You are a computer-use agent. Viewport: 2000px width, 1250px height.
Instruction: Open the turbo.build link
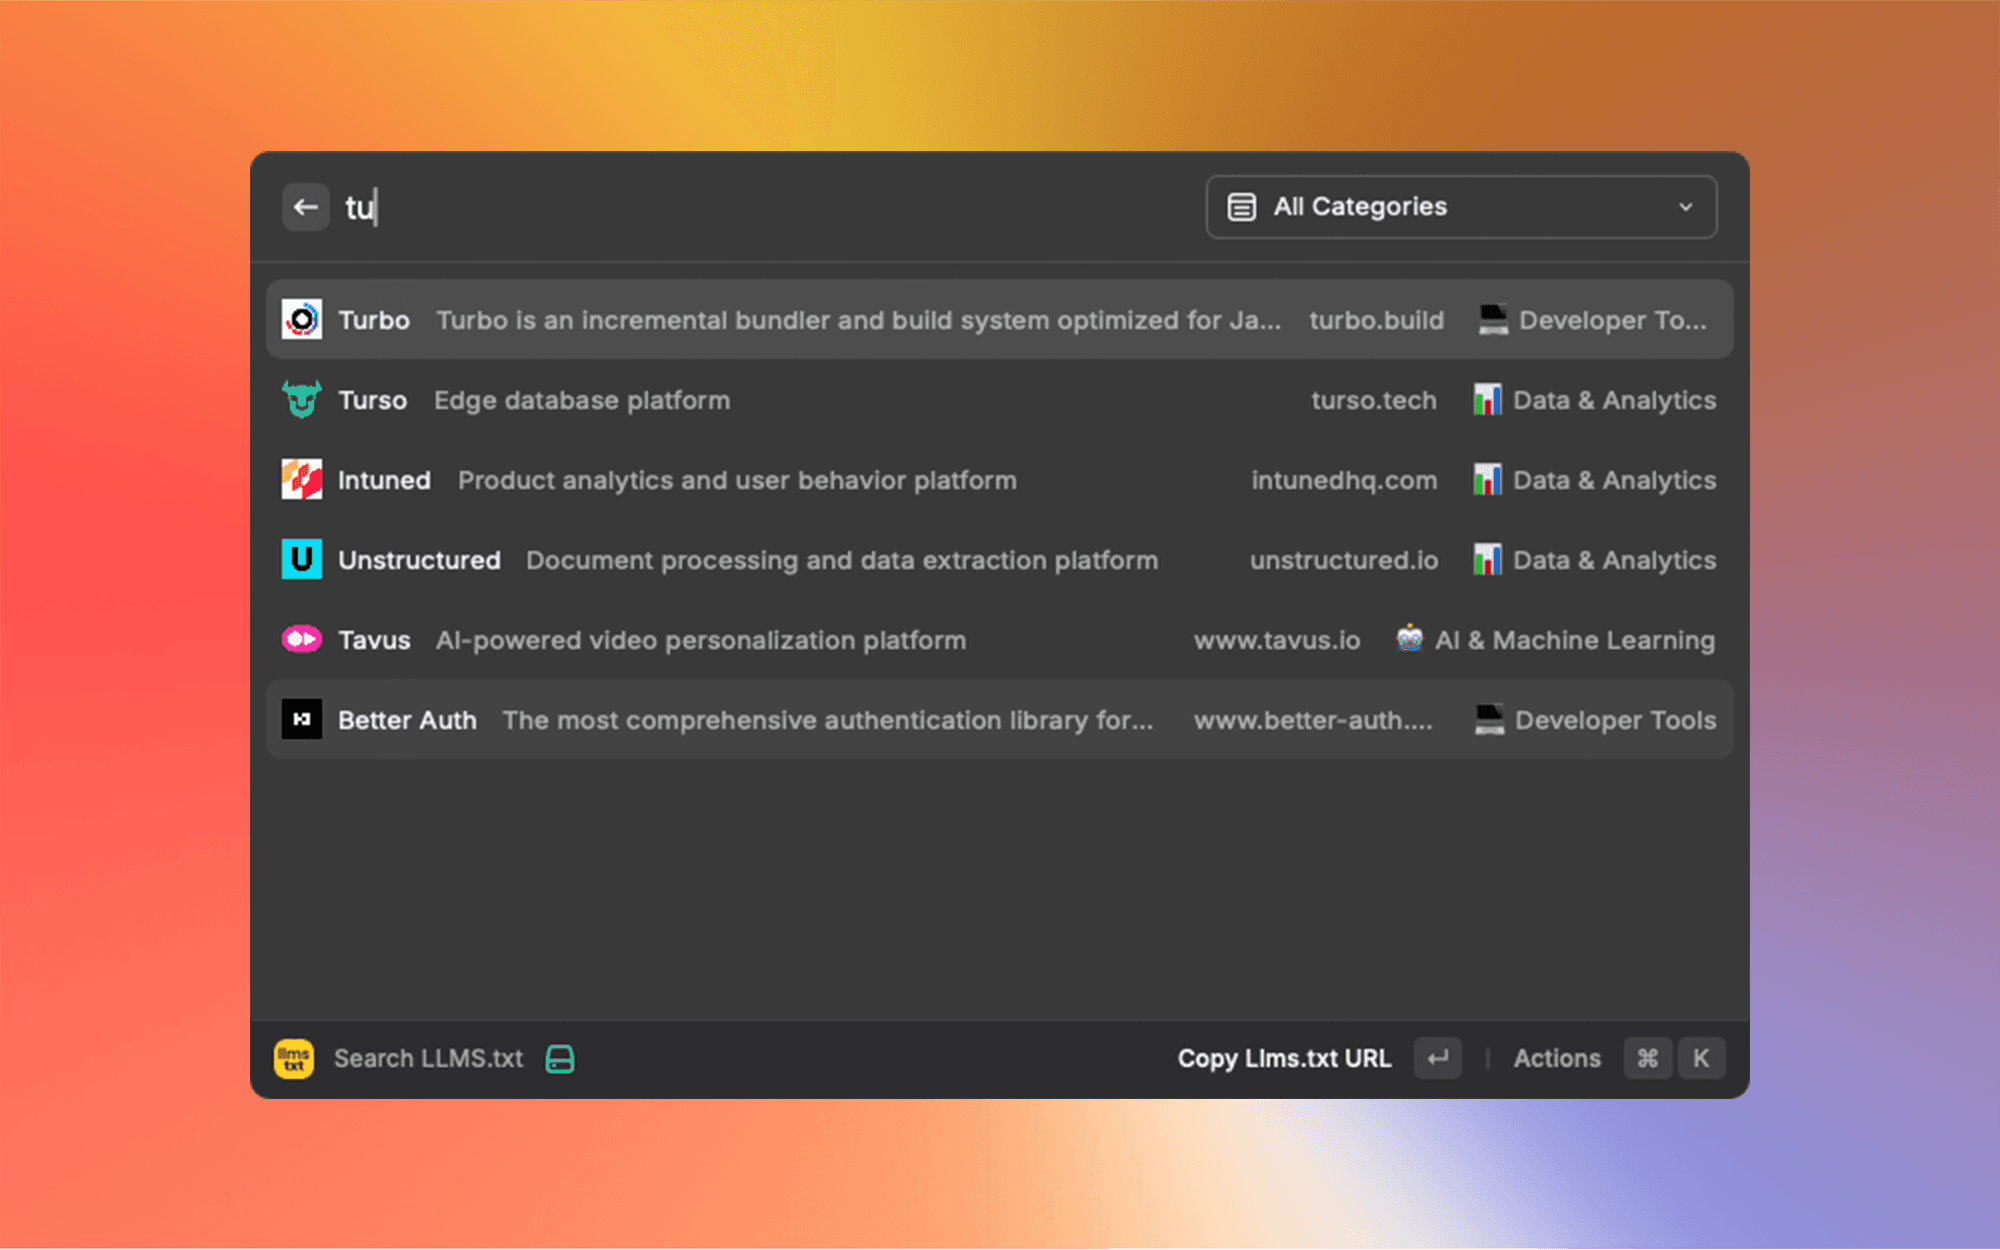(1376, 319)
